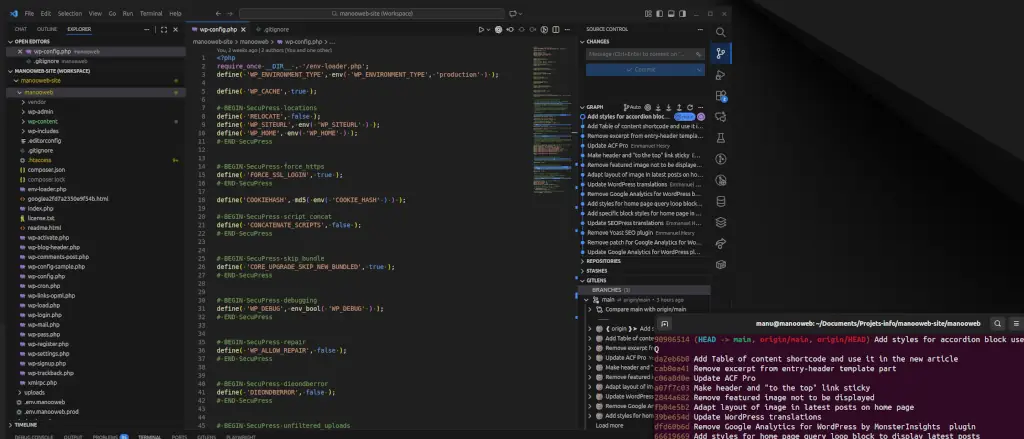
Task: Open the Commit button dropdown arrow
Action: pos(699,69)
